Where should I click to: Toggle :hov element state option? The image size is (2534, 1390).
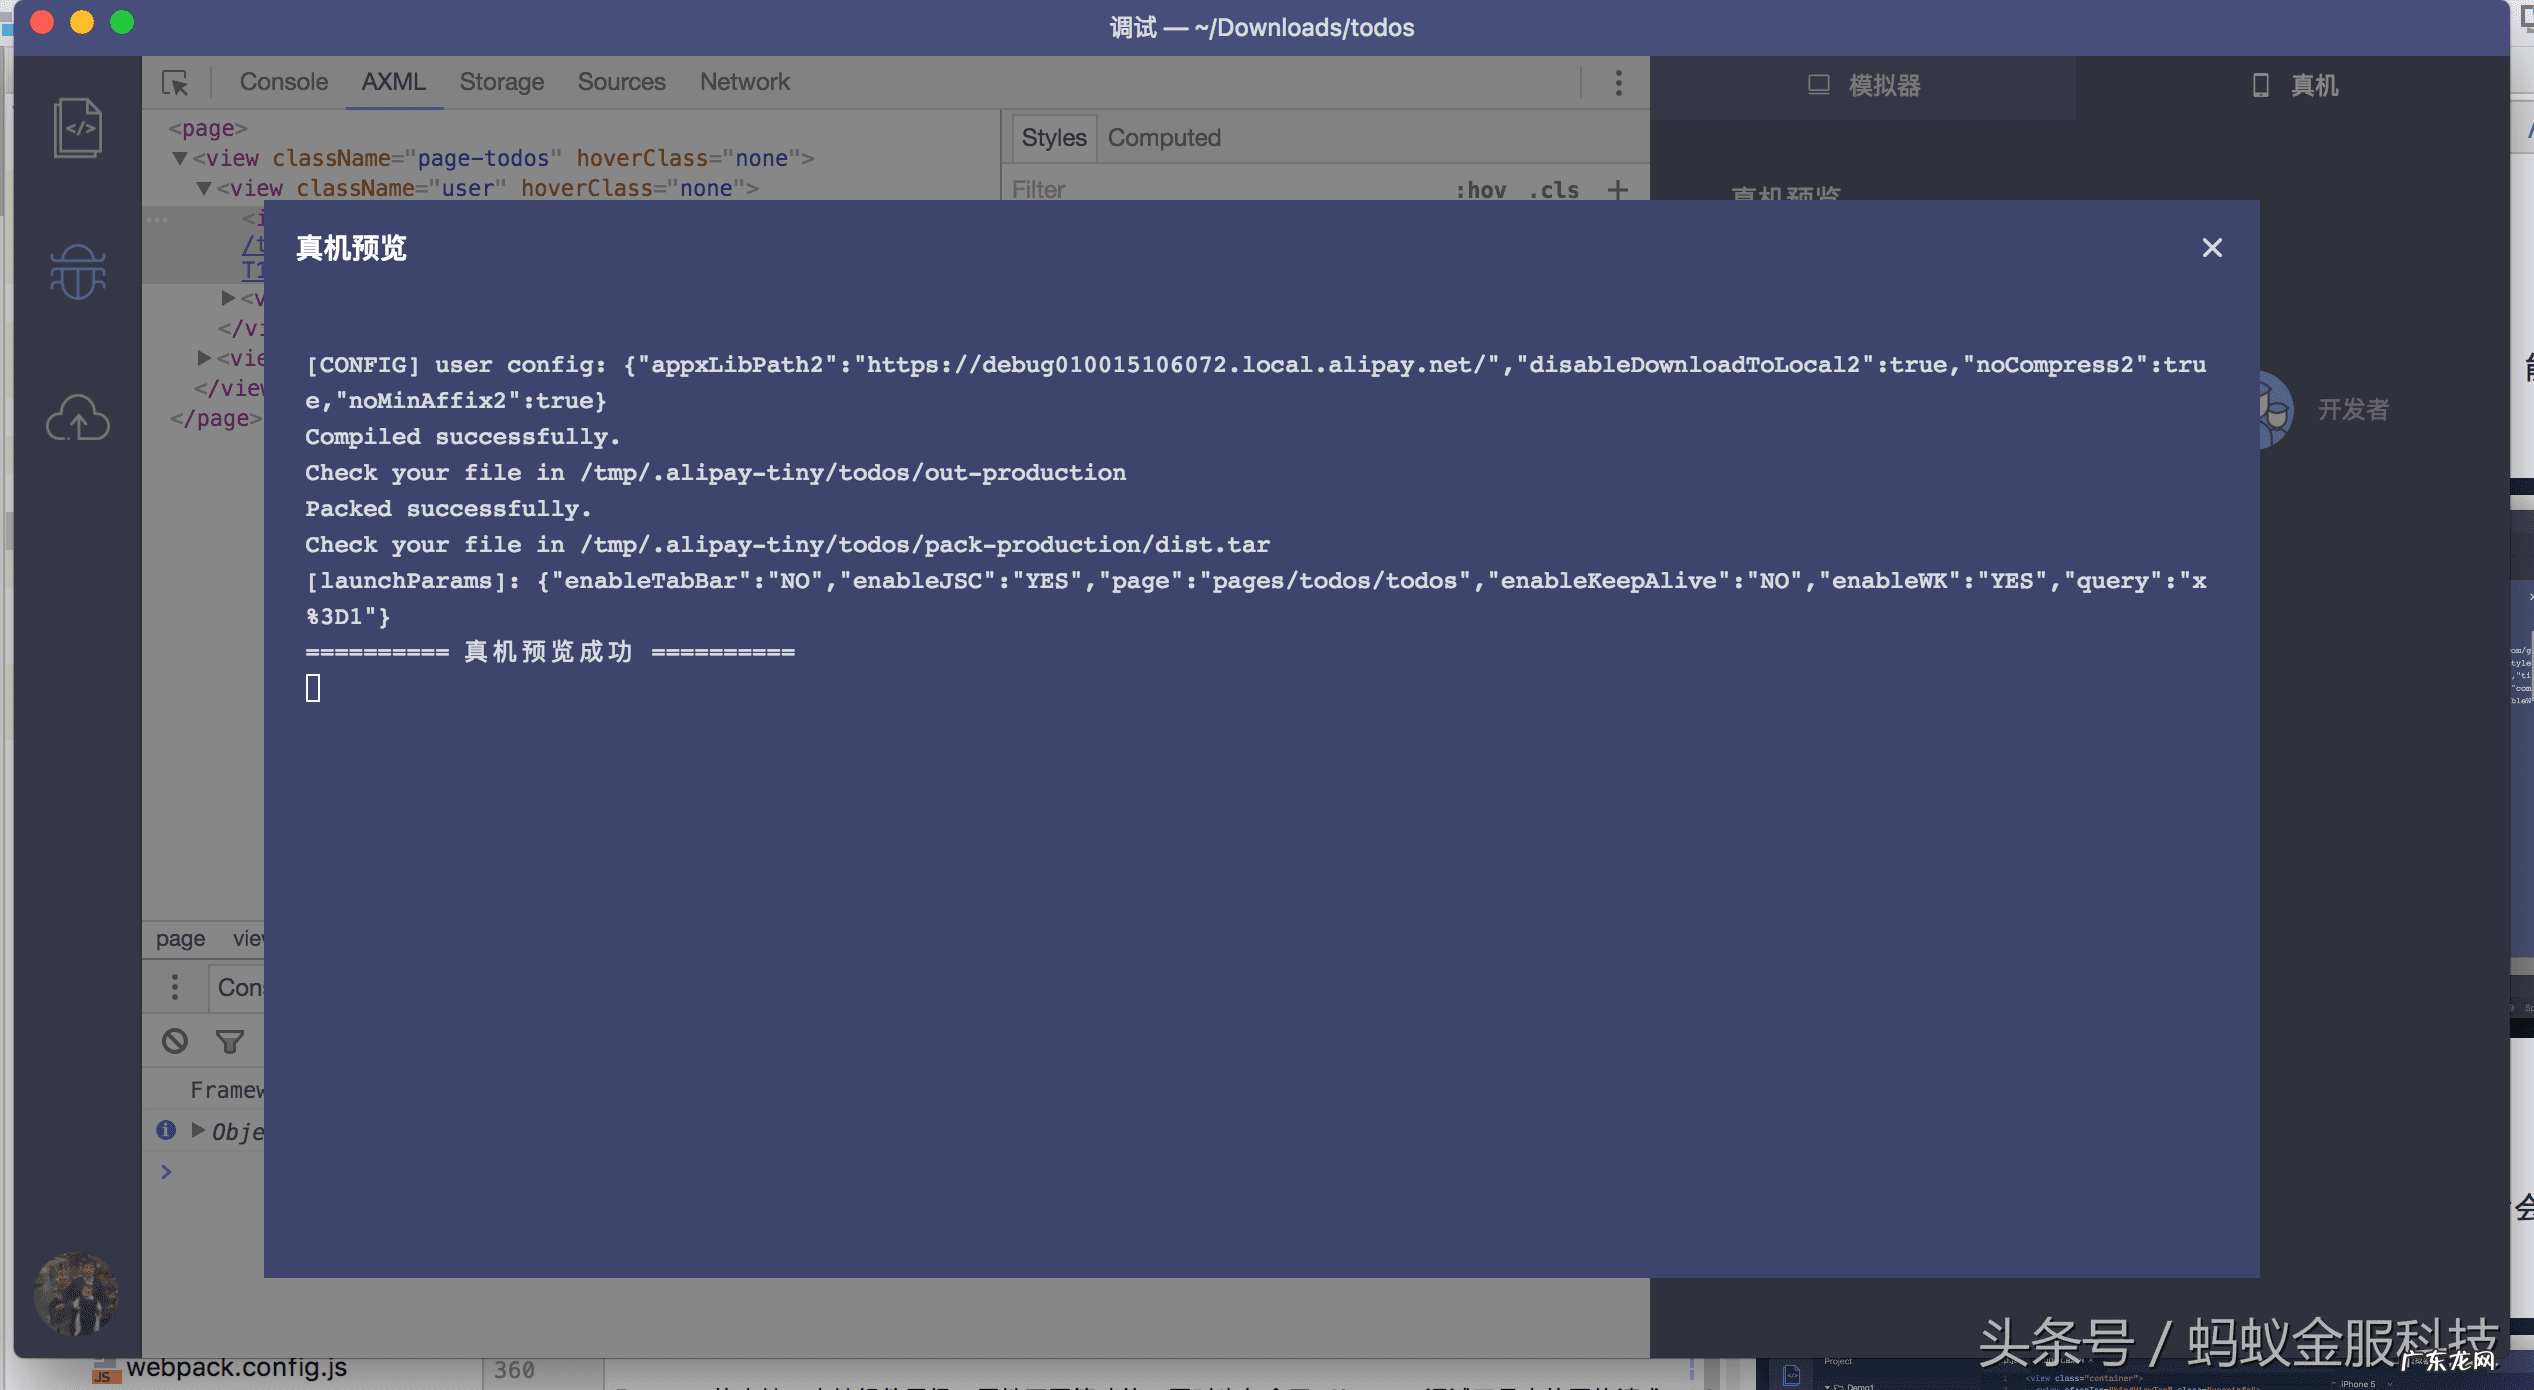click(1480, 190)
